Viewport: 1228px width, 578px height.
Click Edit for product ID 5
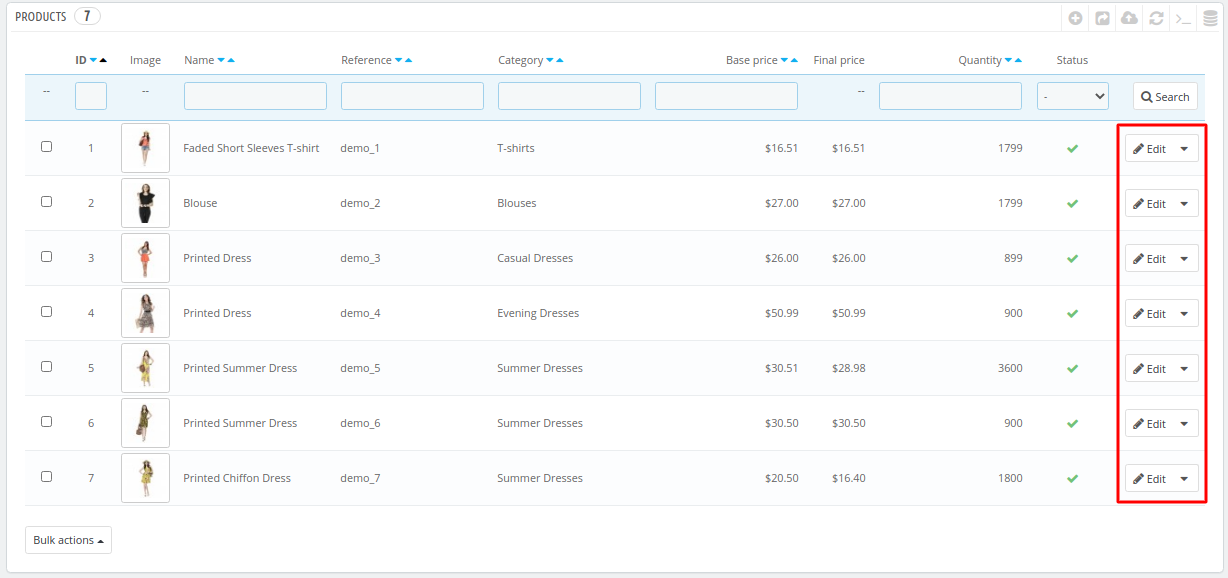click(1149, 368)
